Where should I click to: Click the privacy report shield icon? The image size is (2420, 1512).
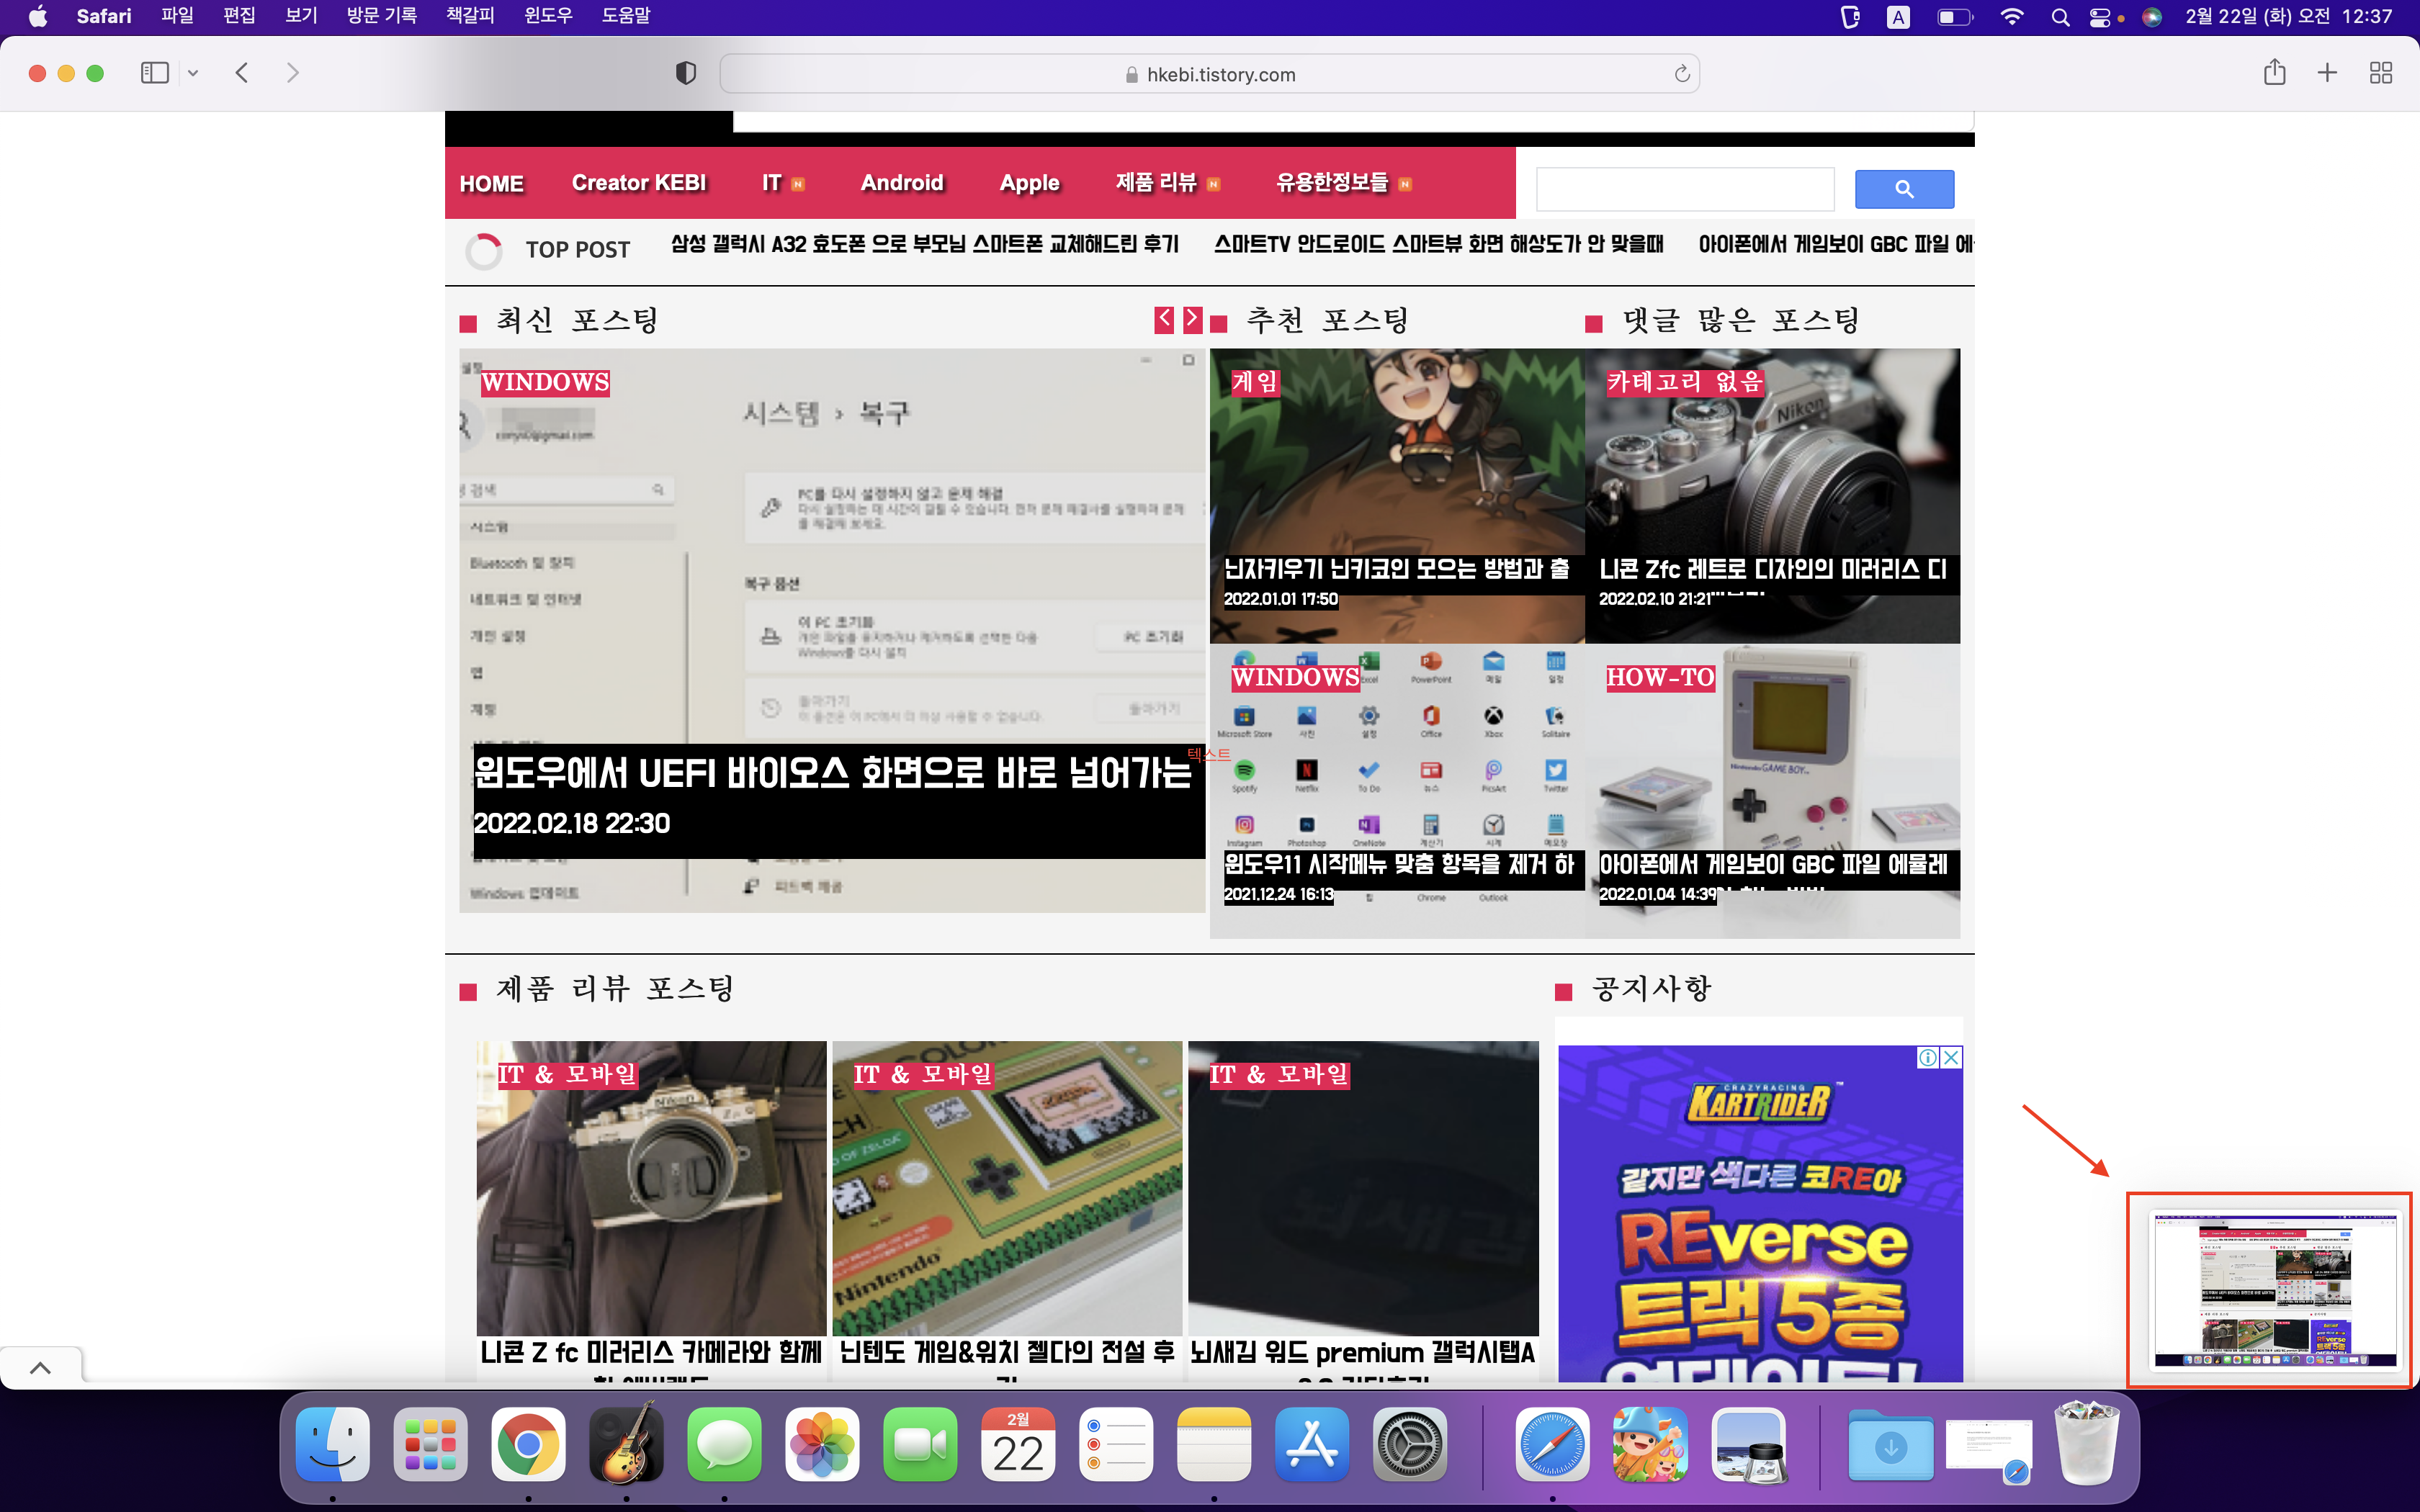point(685,73)
